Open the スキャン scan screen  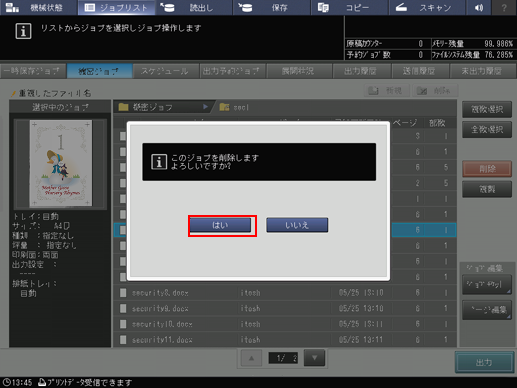click(x=427, y=7)
